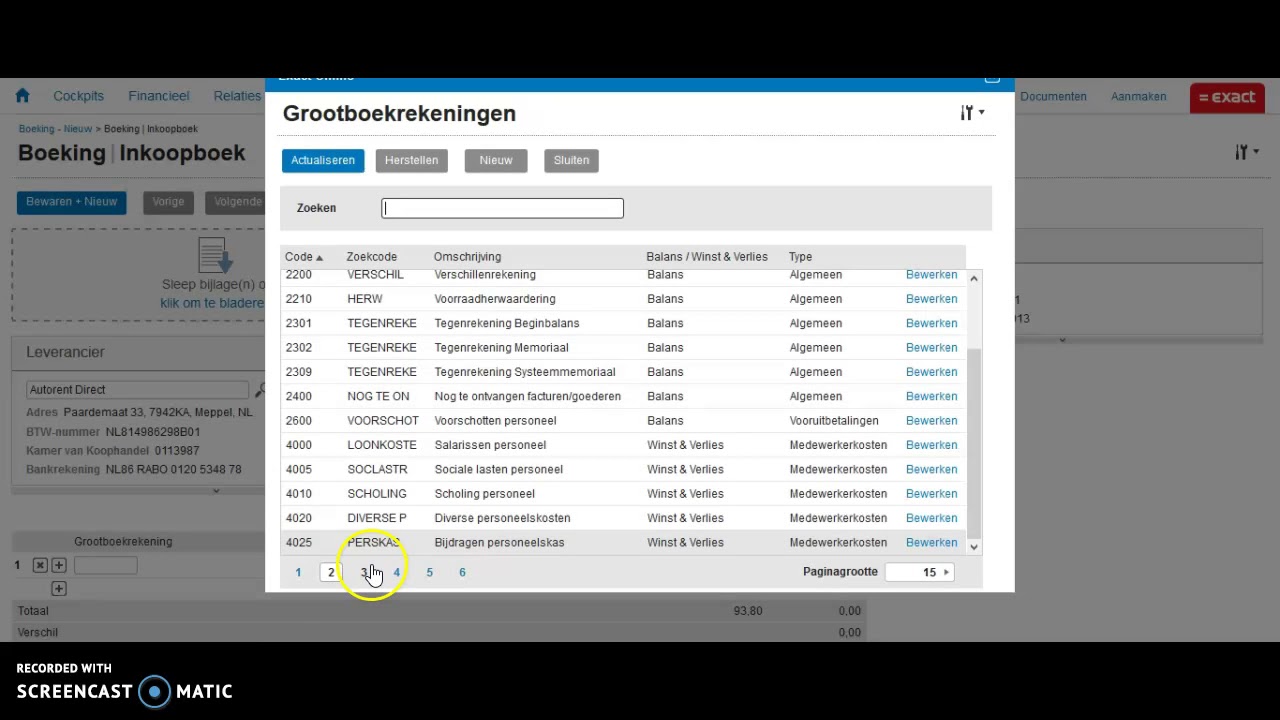Select account code 4010
Viewport: 1280px width, 720px height.
point(298,494)
